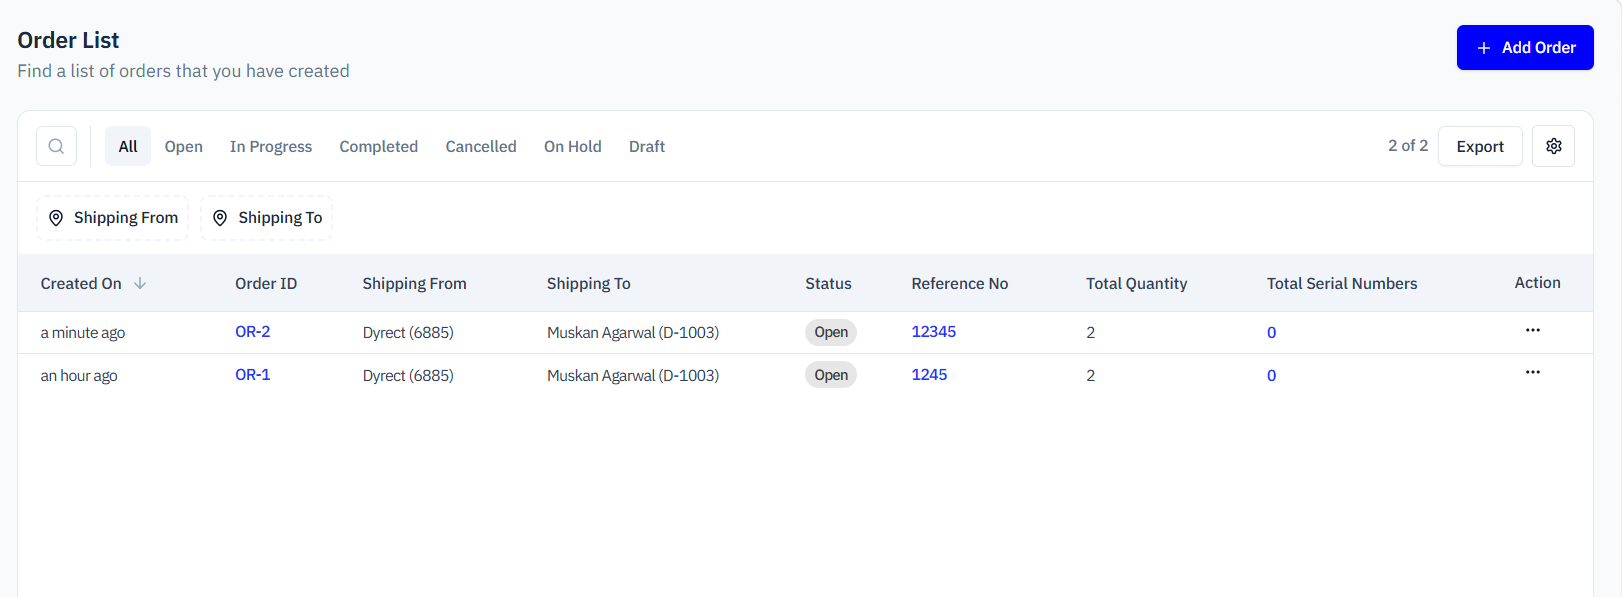Screen dimensions: 1623x597
Task: Switch to the In Progress tab
Action: [271, 146]
